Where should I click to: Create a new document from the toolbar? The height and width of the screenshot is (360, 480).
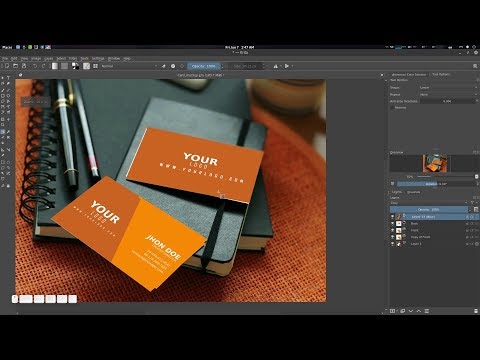[x=7, y=66]
